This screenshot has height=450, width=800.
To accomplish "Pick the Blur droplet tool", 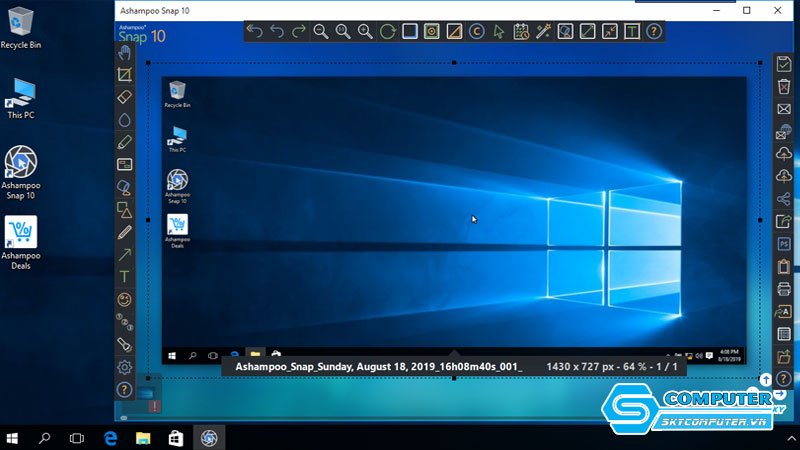I will coord(125,119).
